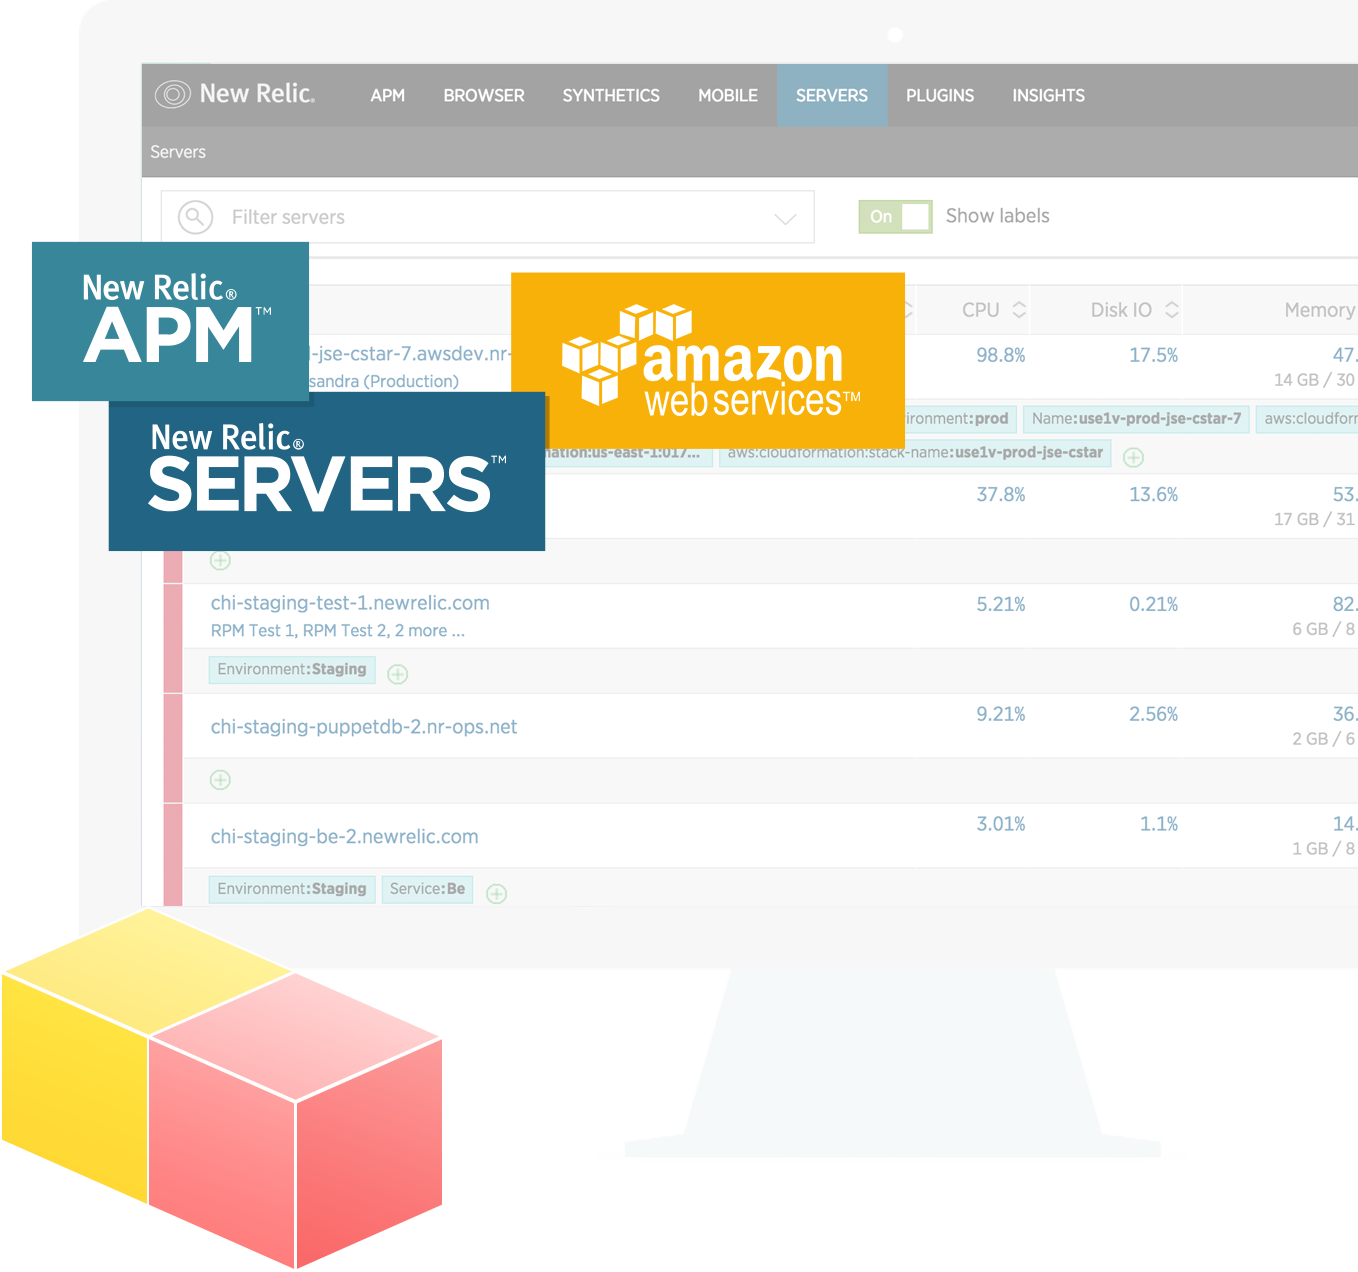Viewport: 1358px width, 1272px height.
Task: Click the Name:use1v-prod-jse-cstar-7 label
Action: [1136, 419]
